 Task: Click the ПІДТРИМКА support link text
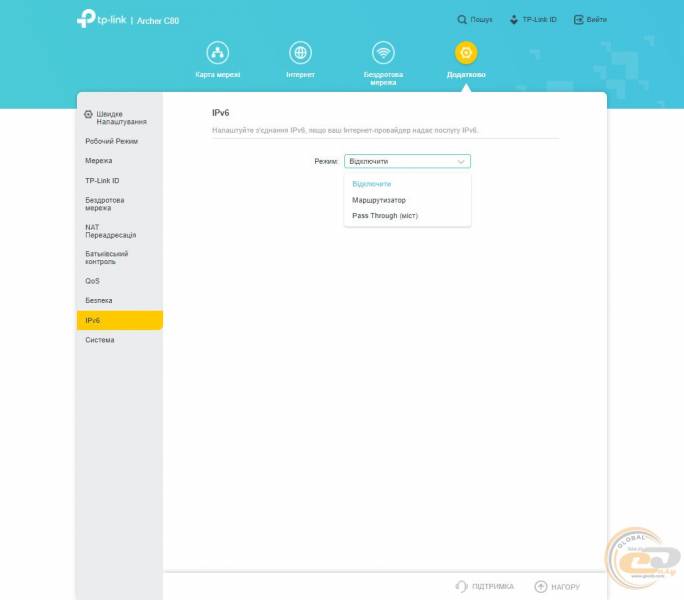(492, 586)
